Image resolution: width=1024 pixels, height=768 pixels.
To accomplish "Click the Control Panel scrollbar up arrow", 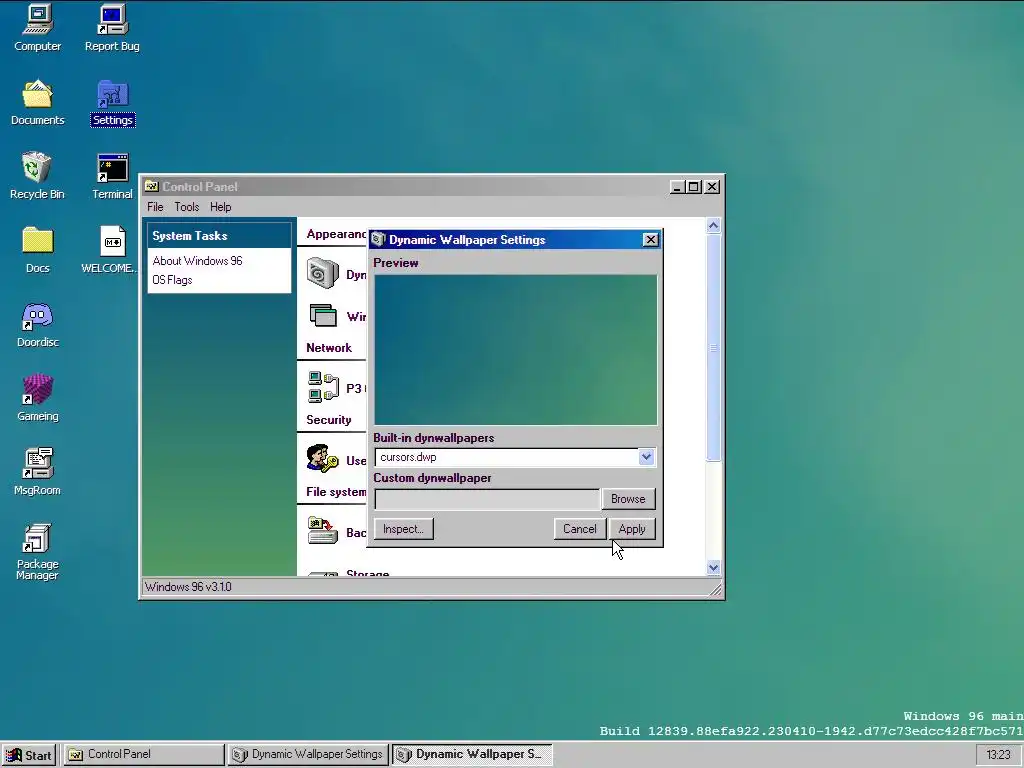I will pos(713,226).
